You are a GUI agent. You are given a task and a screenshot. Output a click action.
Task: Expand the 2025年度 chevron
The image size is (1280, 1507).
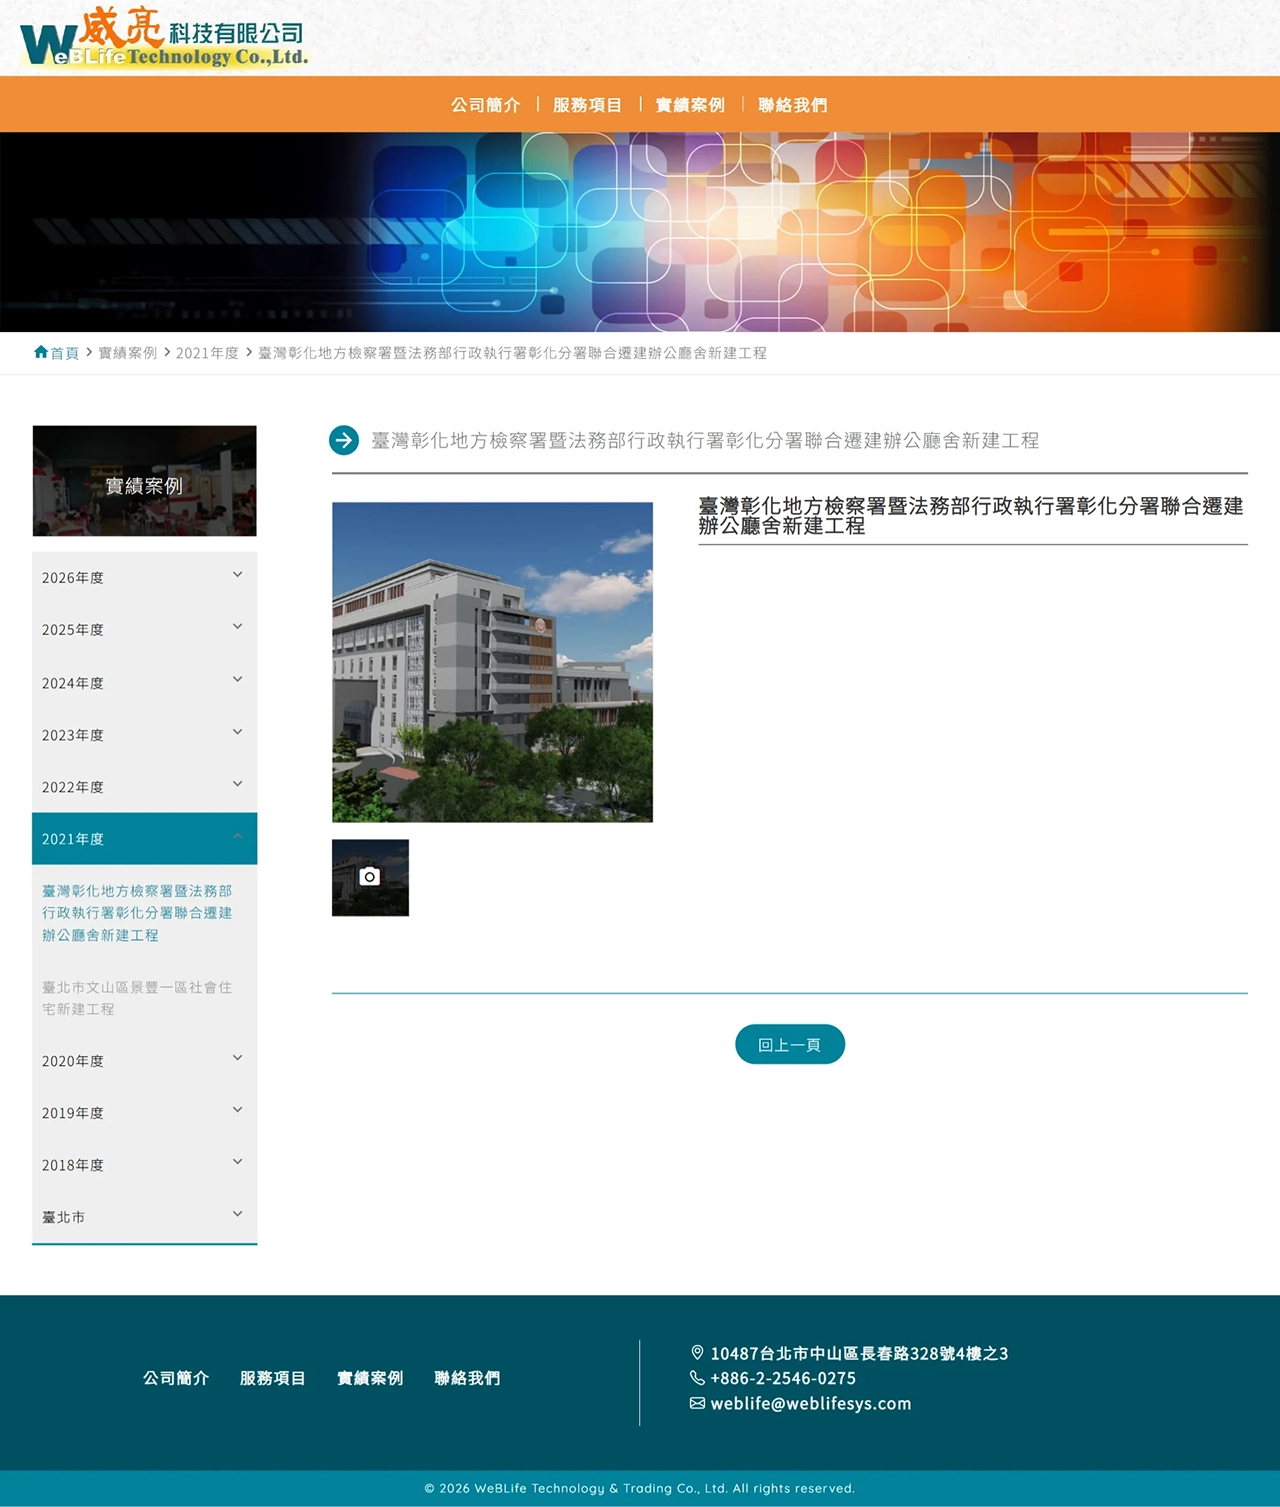click(x=238, y=627)
